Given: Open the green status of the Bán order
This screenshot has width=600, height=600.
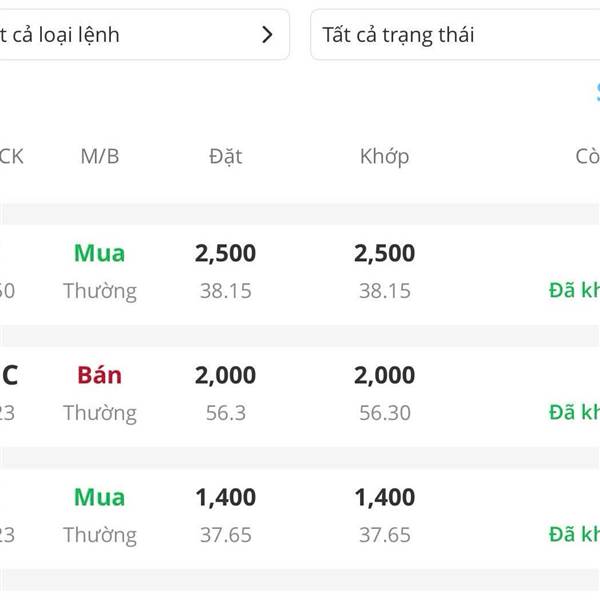Looking at the screenshot, I should (575, 413).
